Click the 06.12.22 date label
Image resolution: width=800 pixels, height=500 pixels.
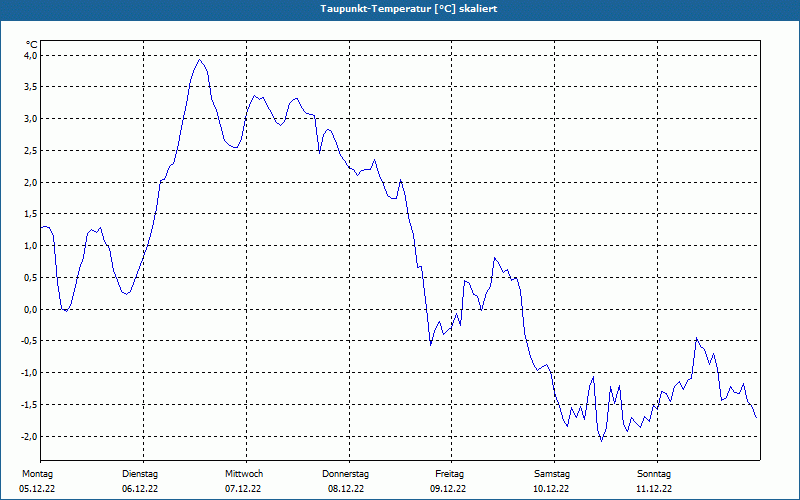[140, 489]
